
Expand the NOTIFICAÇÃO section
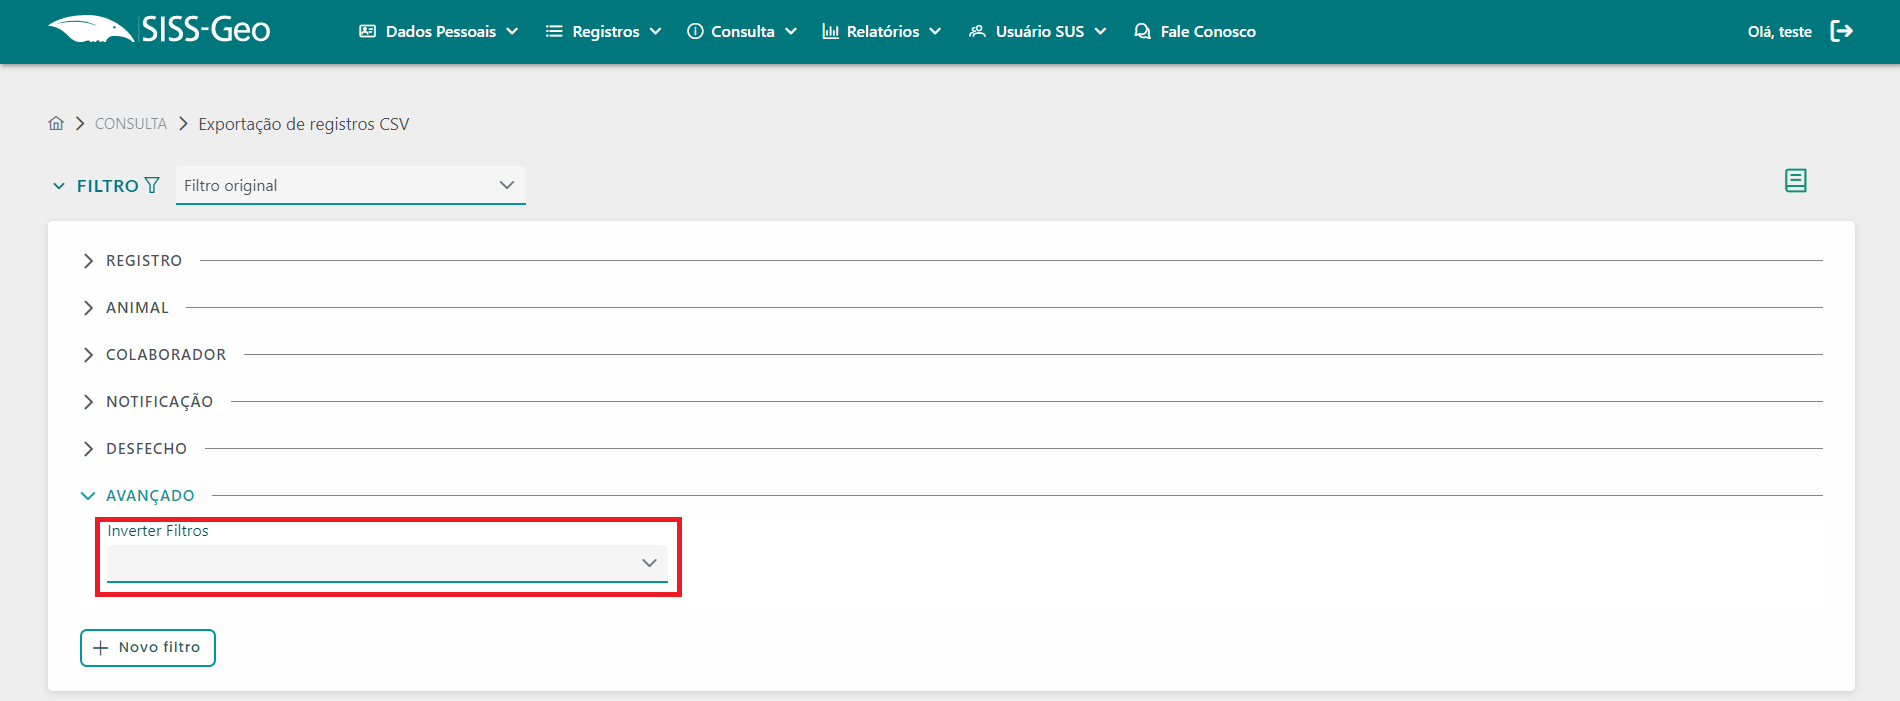click(159, 402)
